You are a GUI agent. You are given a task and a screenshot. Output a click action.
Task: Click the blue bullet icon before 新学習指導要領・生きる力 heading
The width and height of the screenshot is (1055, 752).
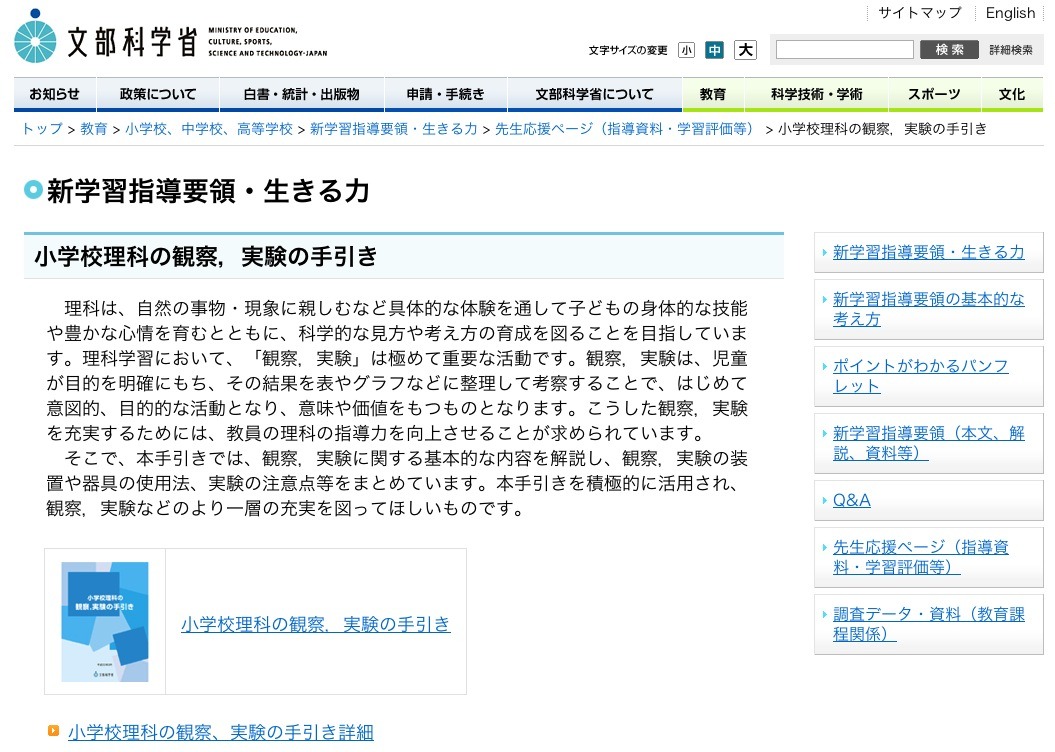(x=34, y=190)
